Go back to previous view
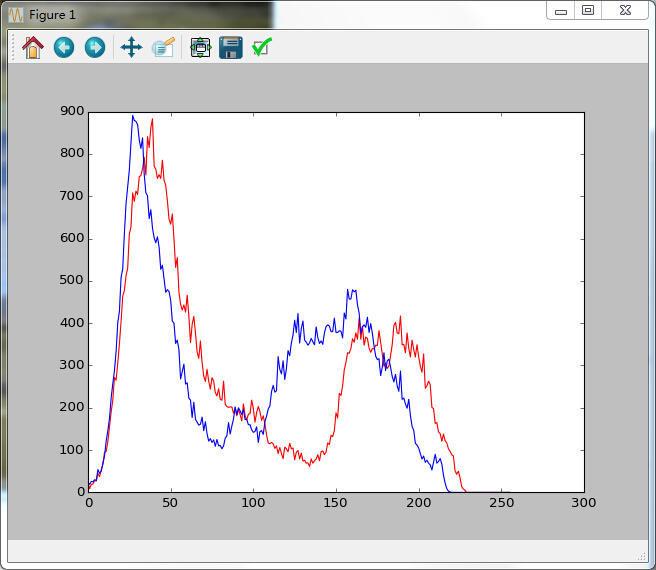Viewport: 656px width, 570px height. [64, 47]
